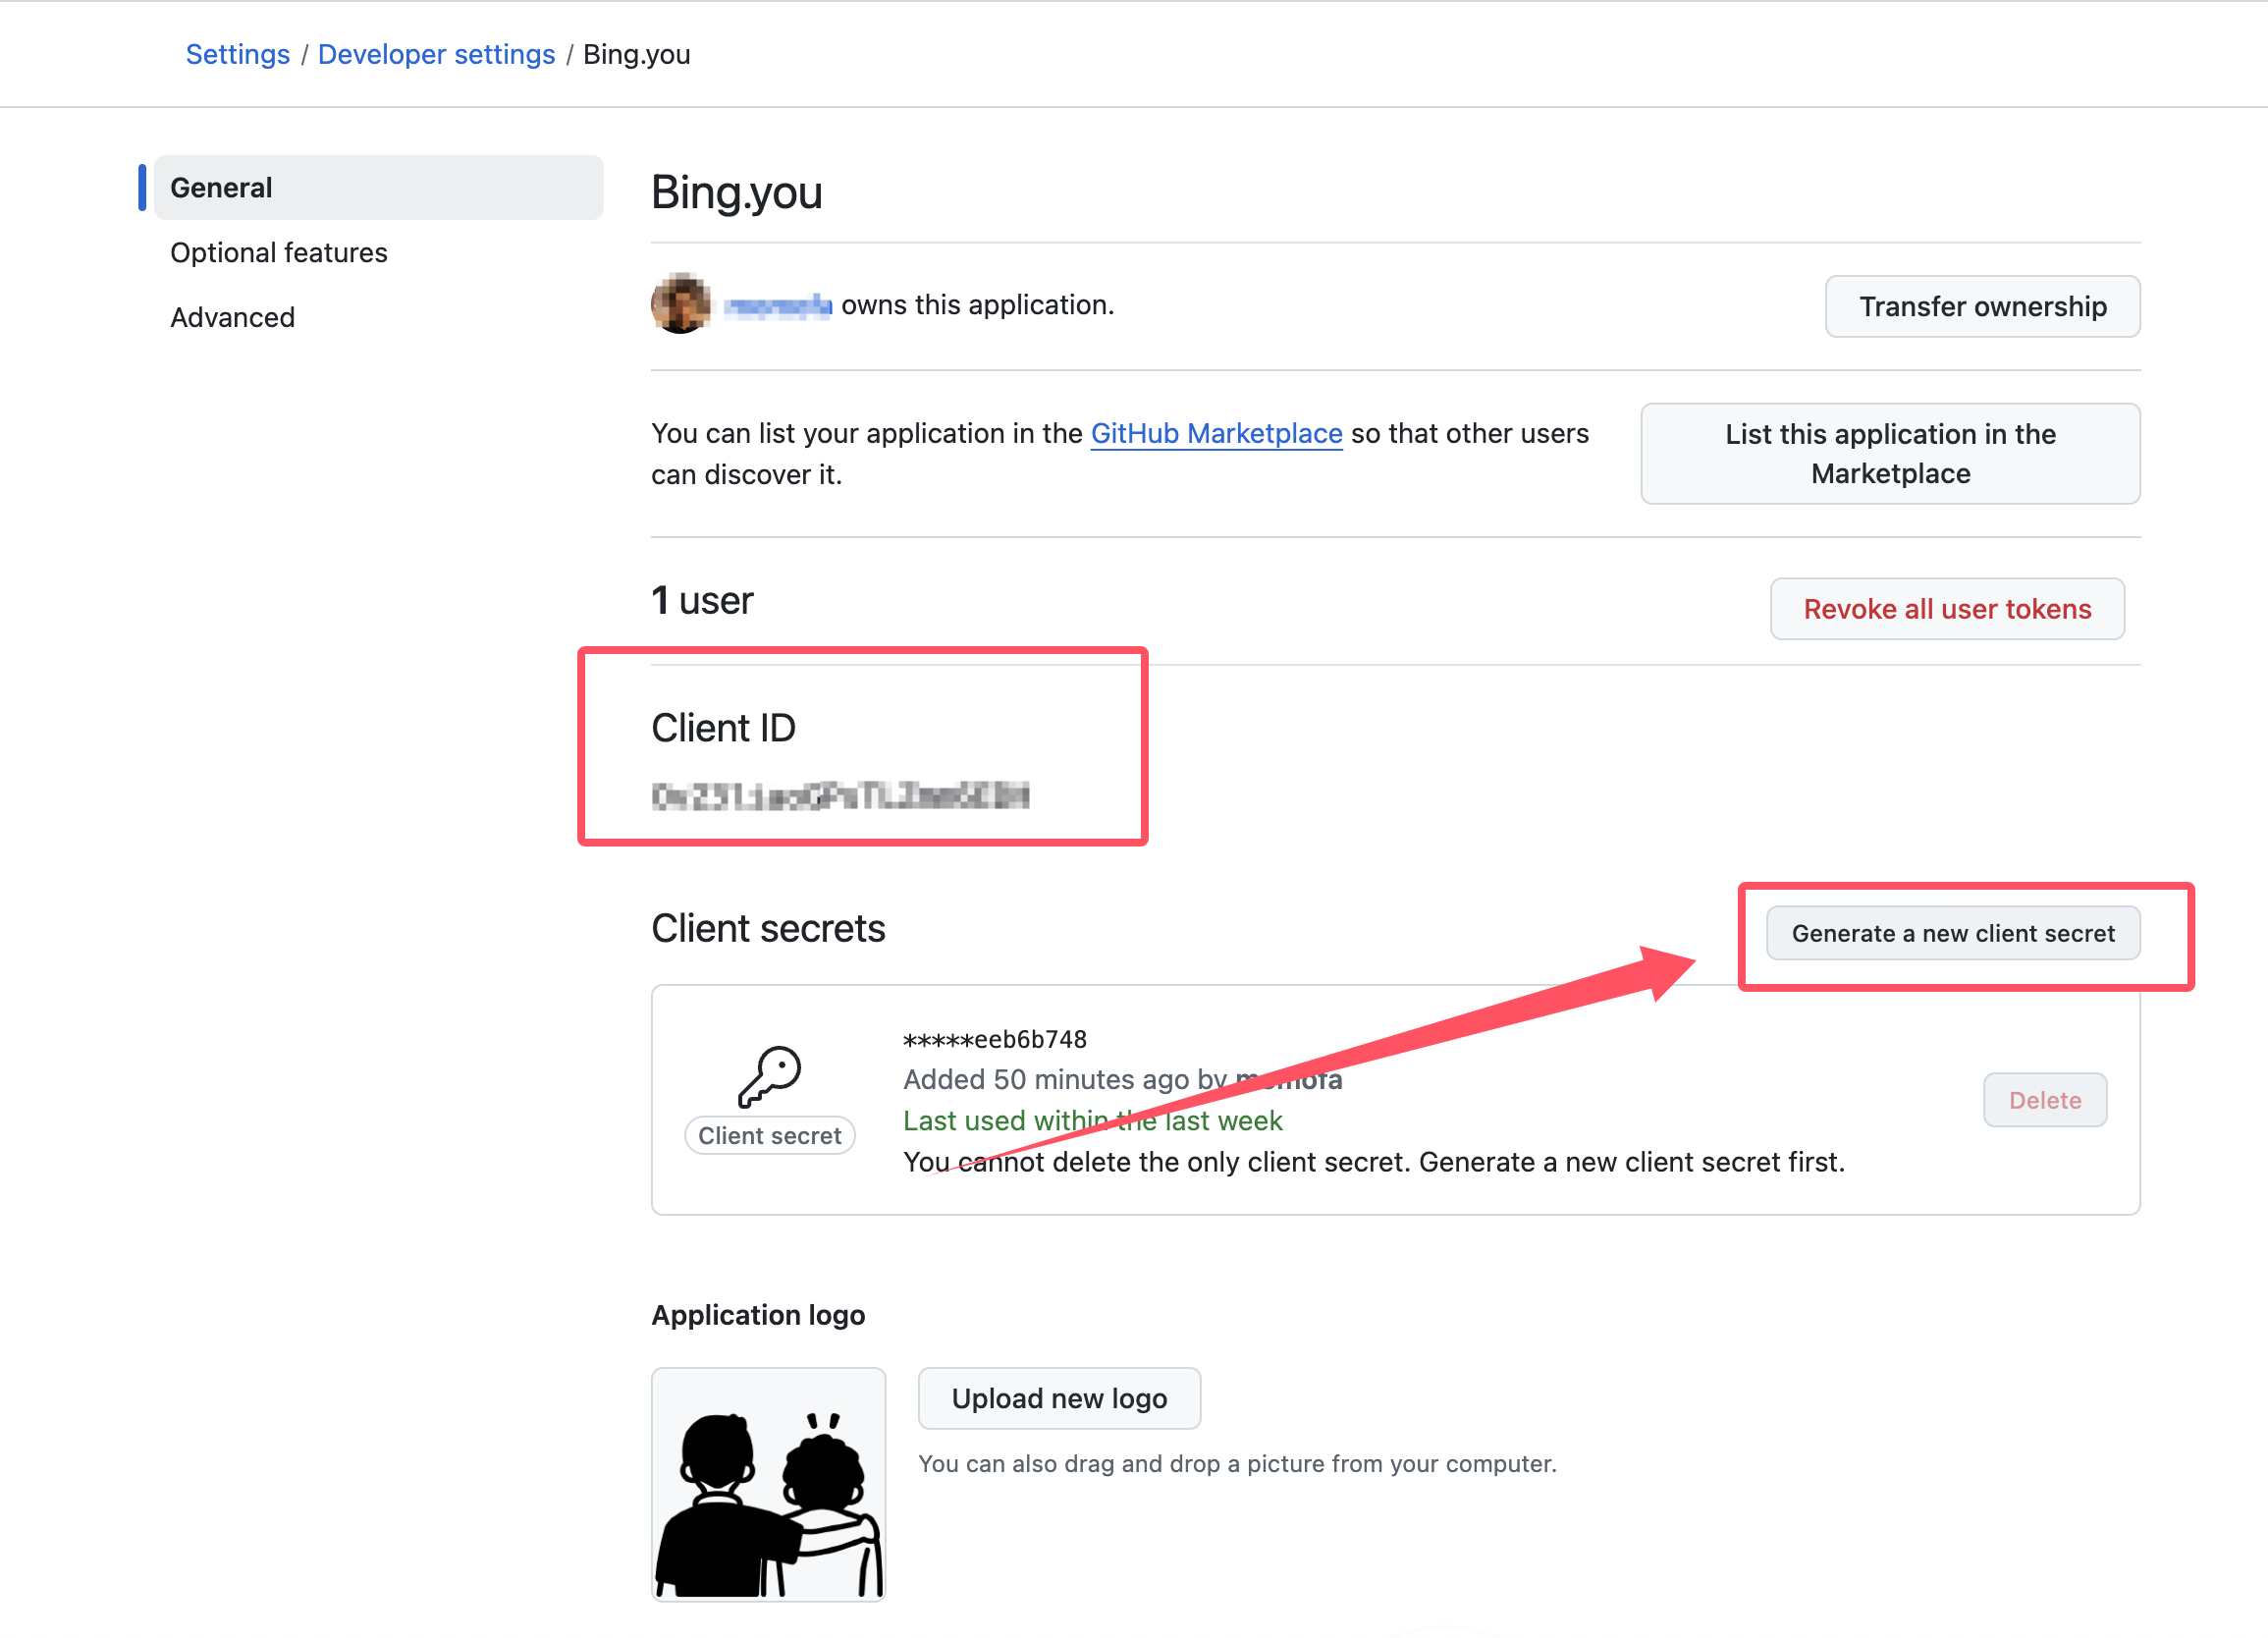This screenshot has height=1638, width=2268.
Task: Open the blurred owner username link
Action: point(777,305)
